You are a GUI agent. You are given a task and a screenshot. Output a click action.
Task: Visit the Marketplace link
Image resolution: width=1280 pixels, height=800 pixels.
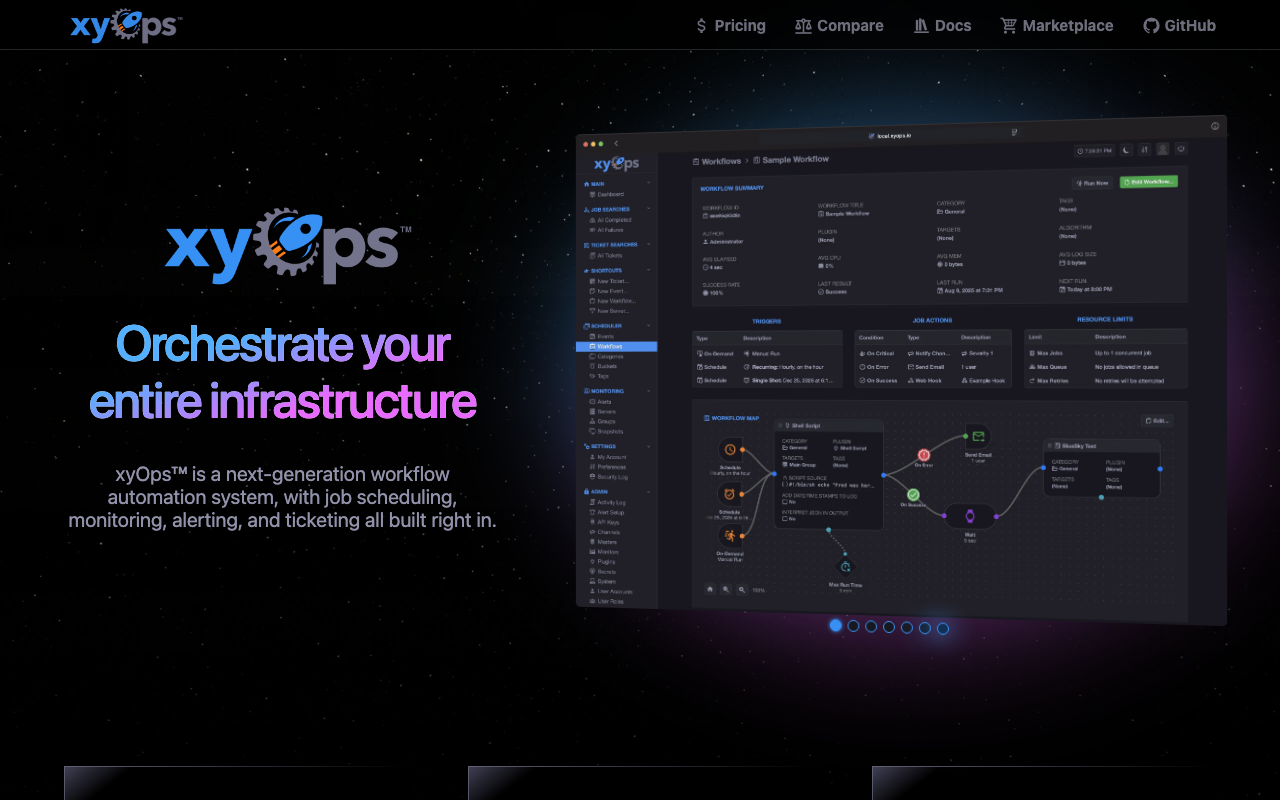click(x=1057, y=26)
